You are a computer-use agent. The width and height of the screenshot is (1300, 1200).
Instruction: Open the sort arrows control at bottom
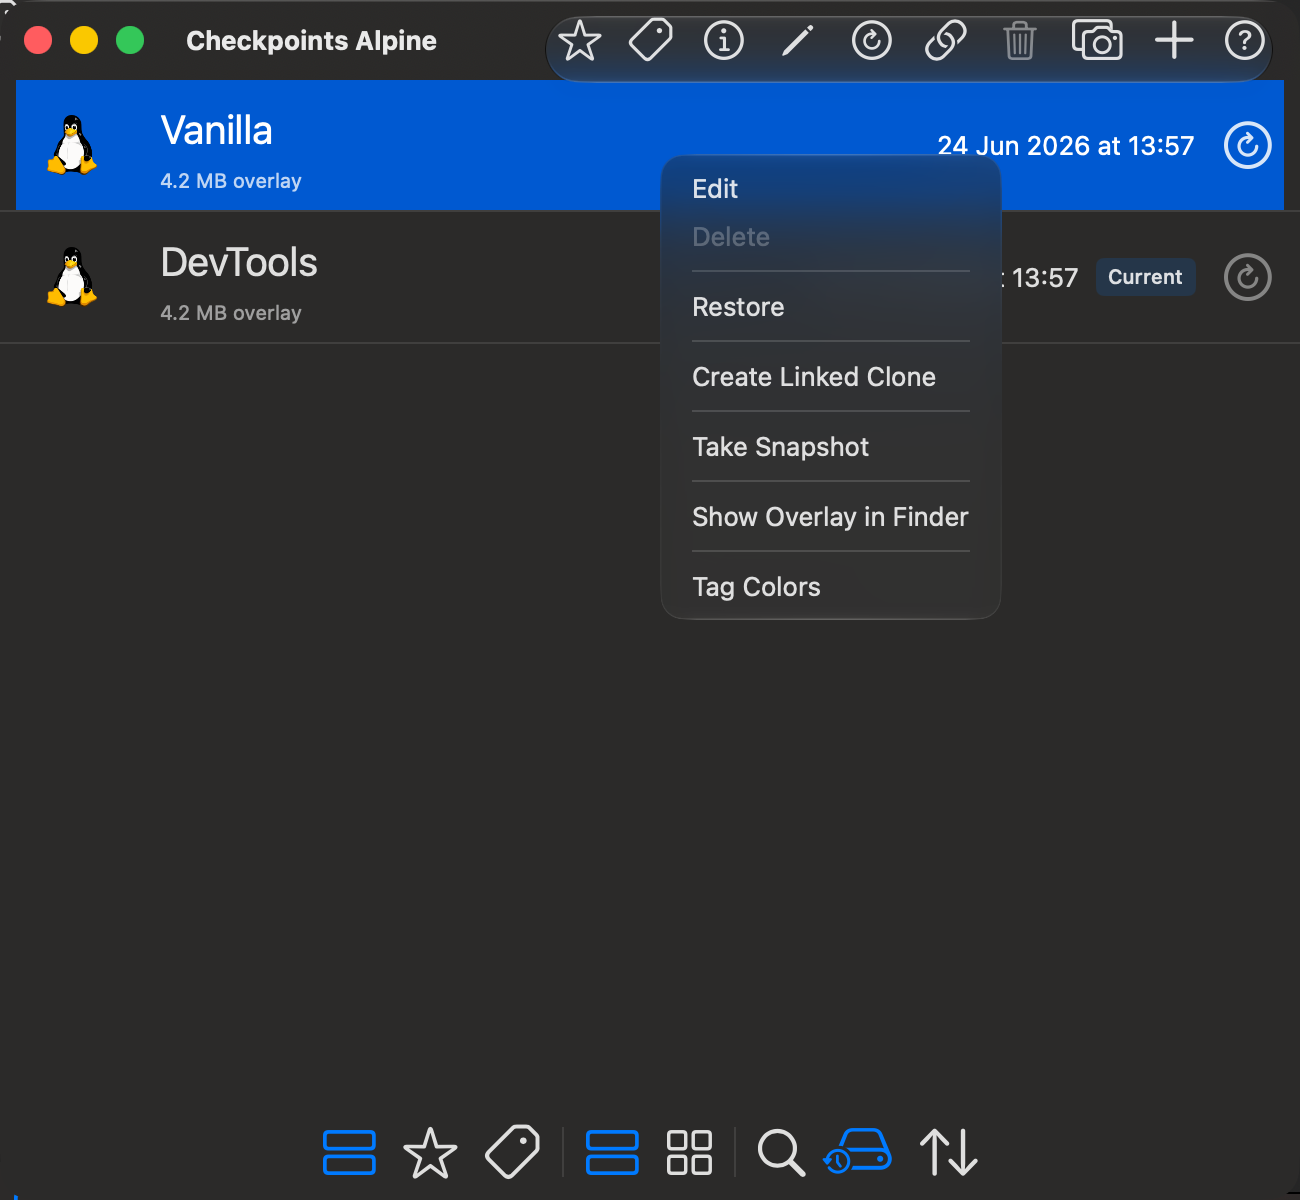click(948, 1152)
